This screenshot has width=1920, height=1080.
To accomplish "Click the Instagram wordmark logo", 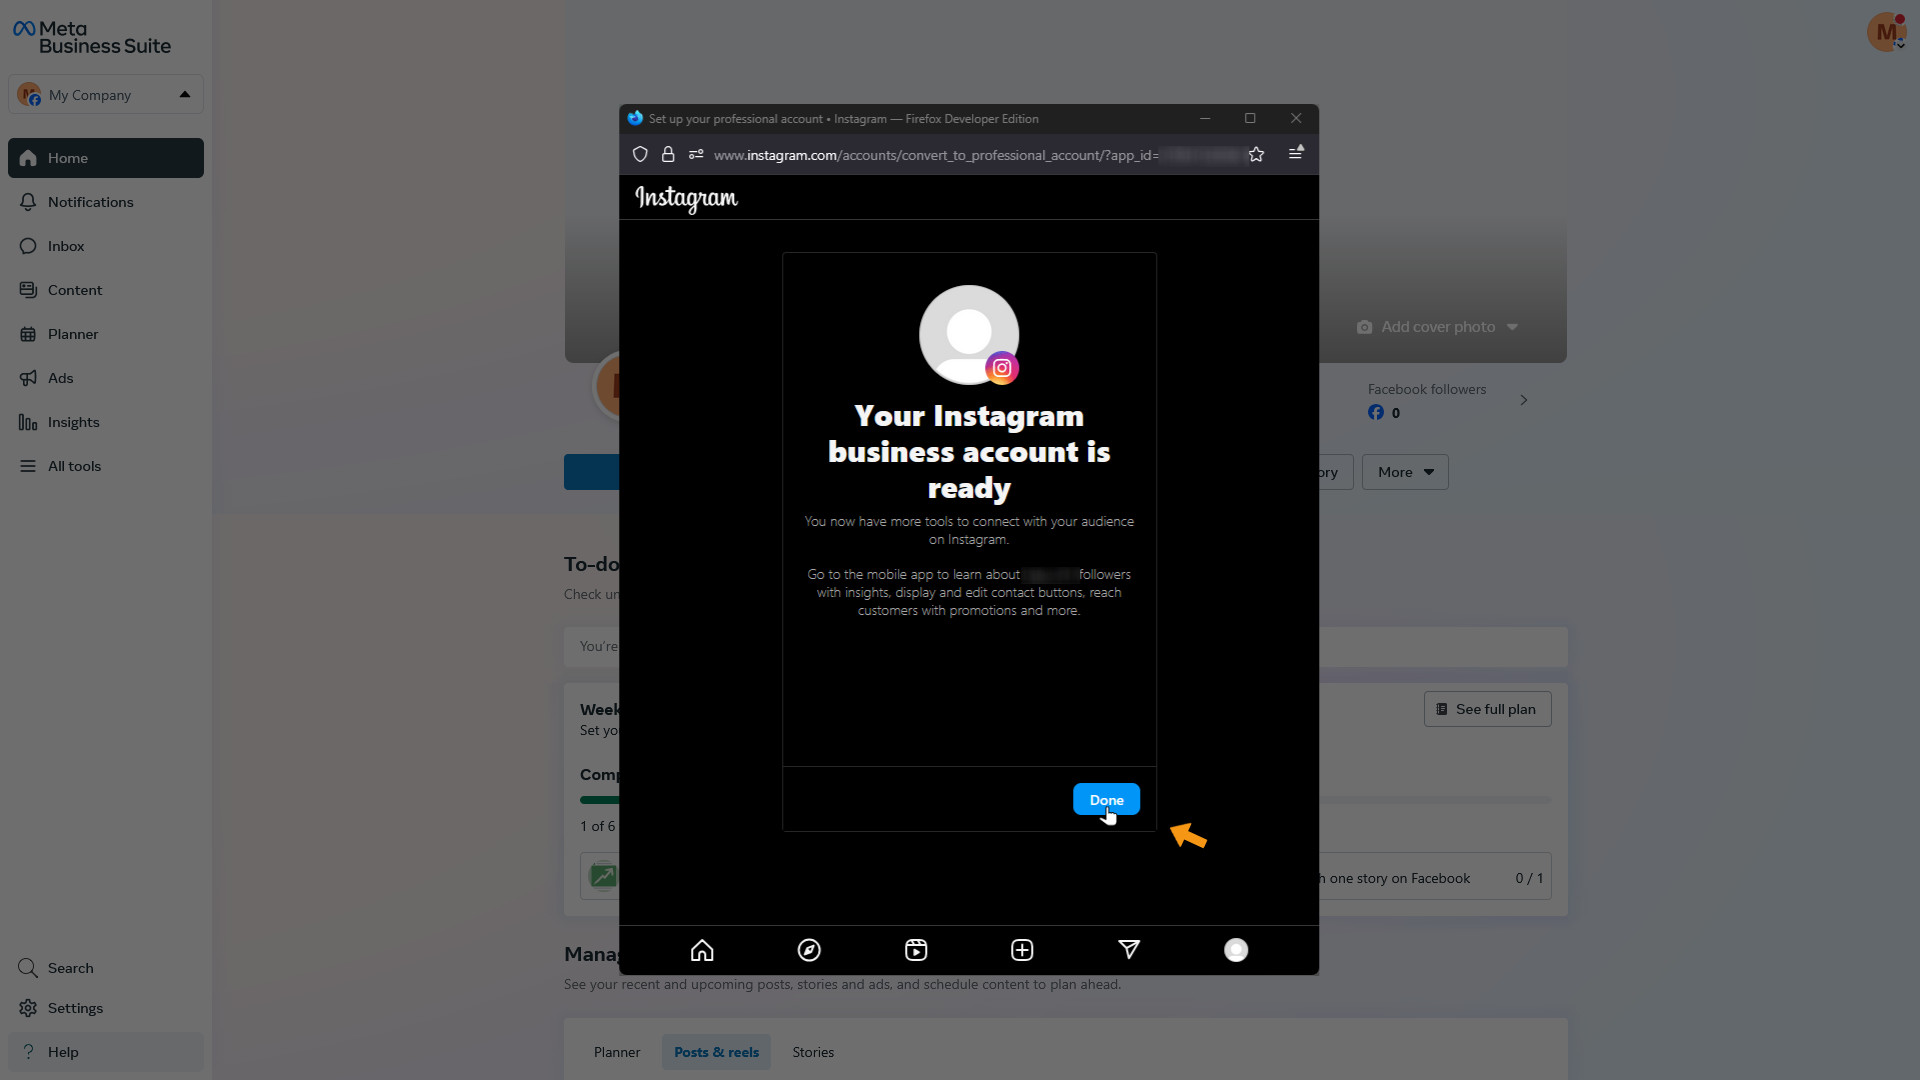I will click(x=686, y=198).
